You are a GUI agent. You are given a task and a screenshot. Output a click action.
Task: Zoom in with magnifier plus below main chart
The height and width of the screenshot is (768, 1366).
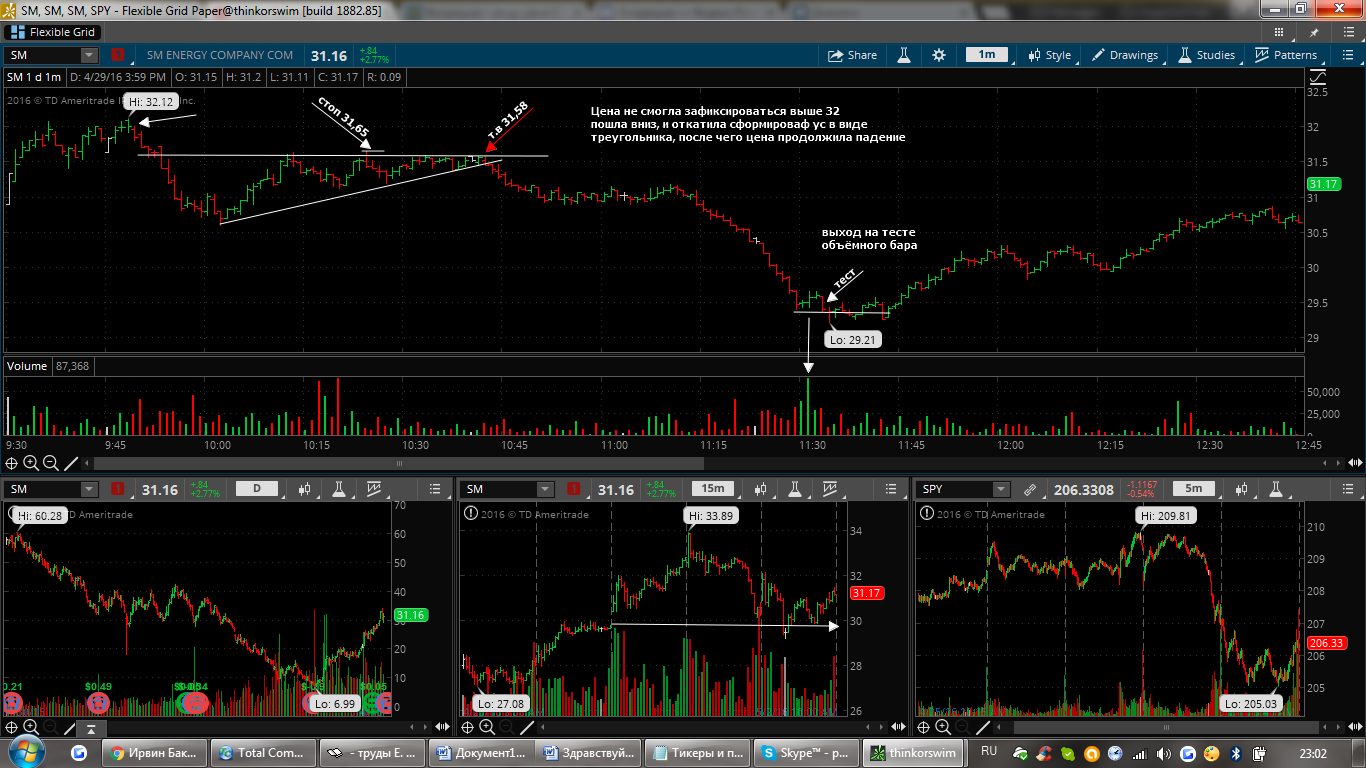[31, 463]
